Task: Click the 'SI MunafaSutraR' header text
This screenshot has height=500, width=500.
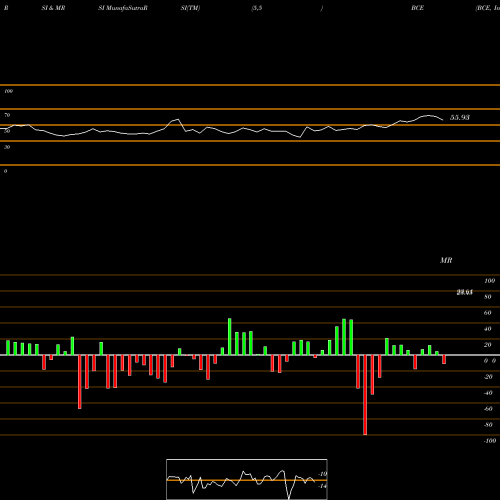Action: (123, 8)
